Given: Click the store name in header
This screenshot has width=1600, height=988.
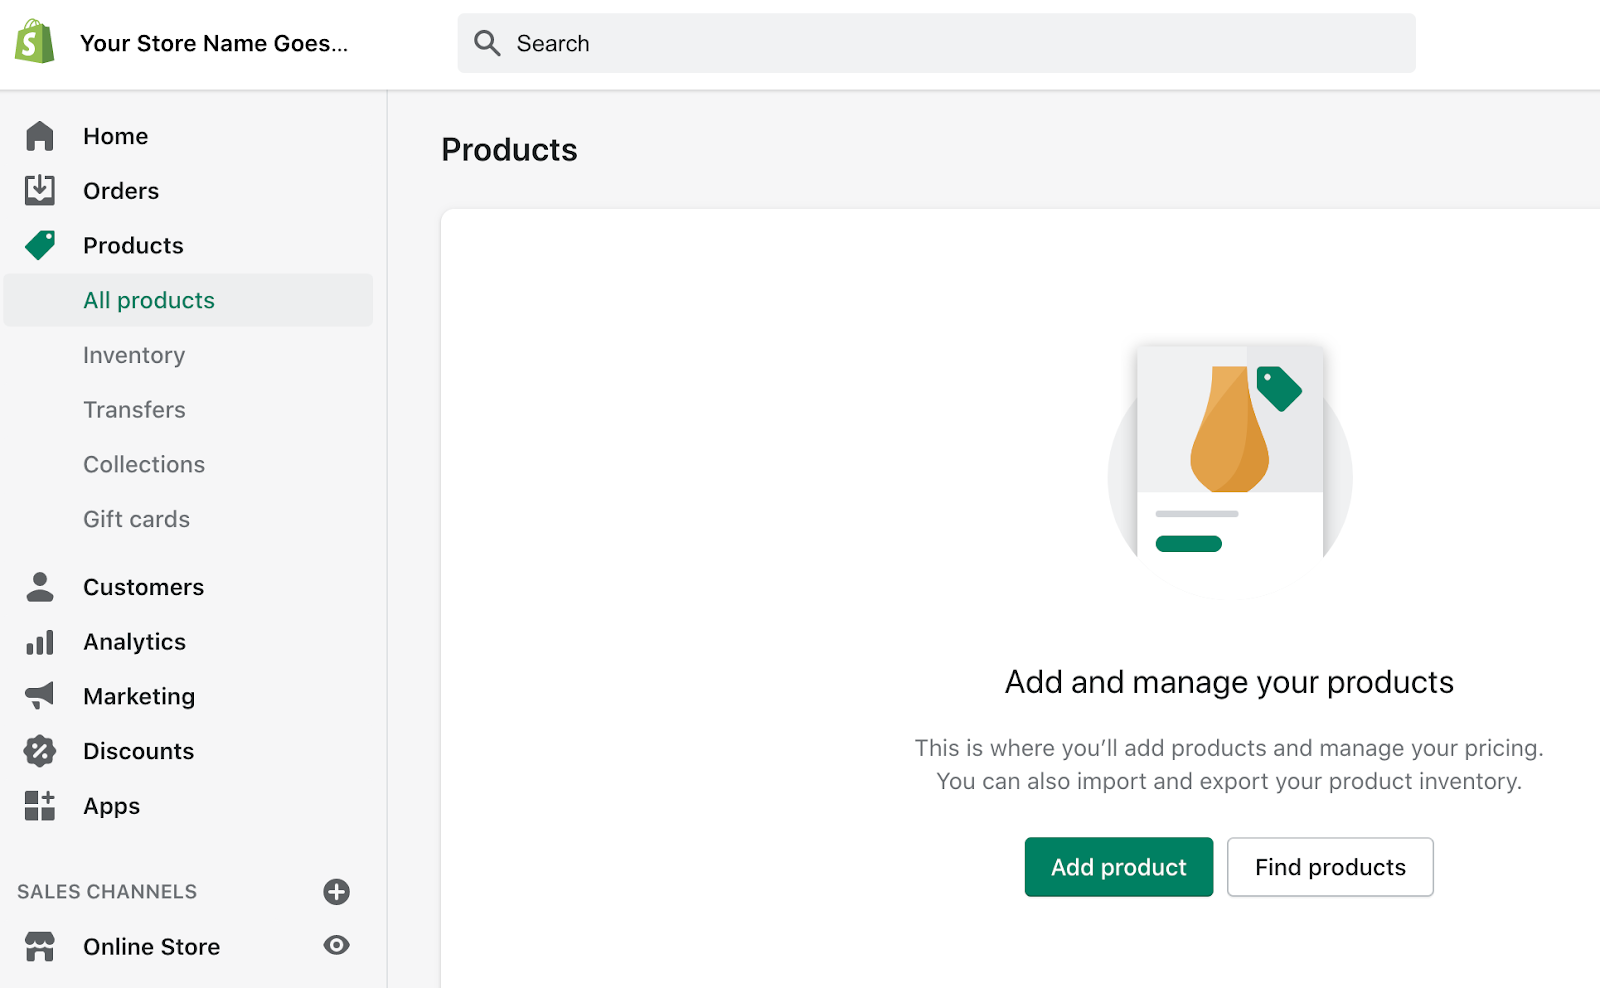Looking at the screenshot, I should pos(214,43).
